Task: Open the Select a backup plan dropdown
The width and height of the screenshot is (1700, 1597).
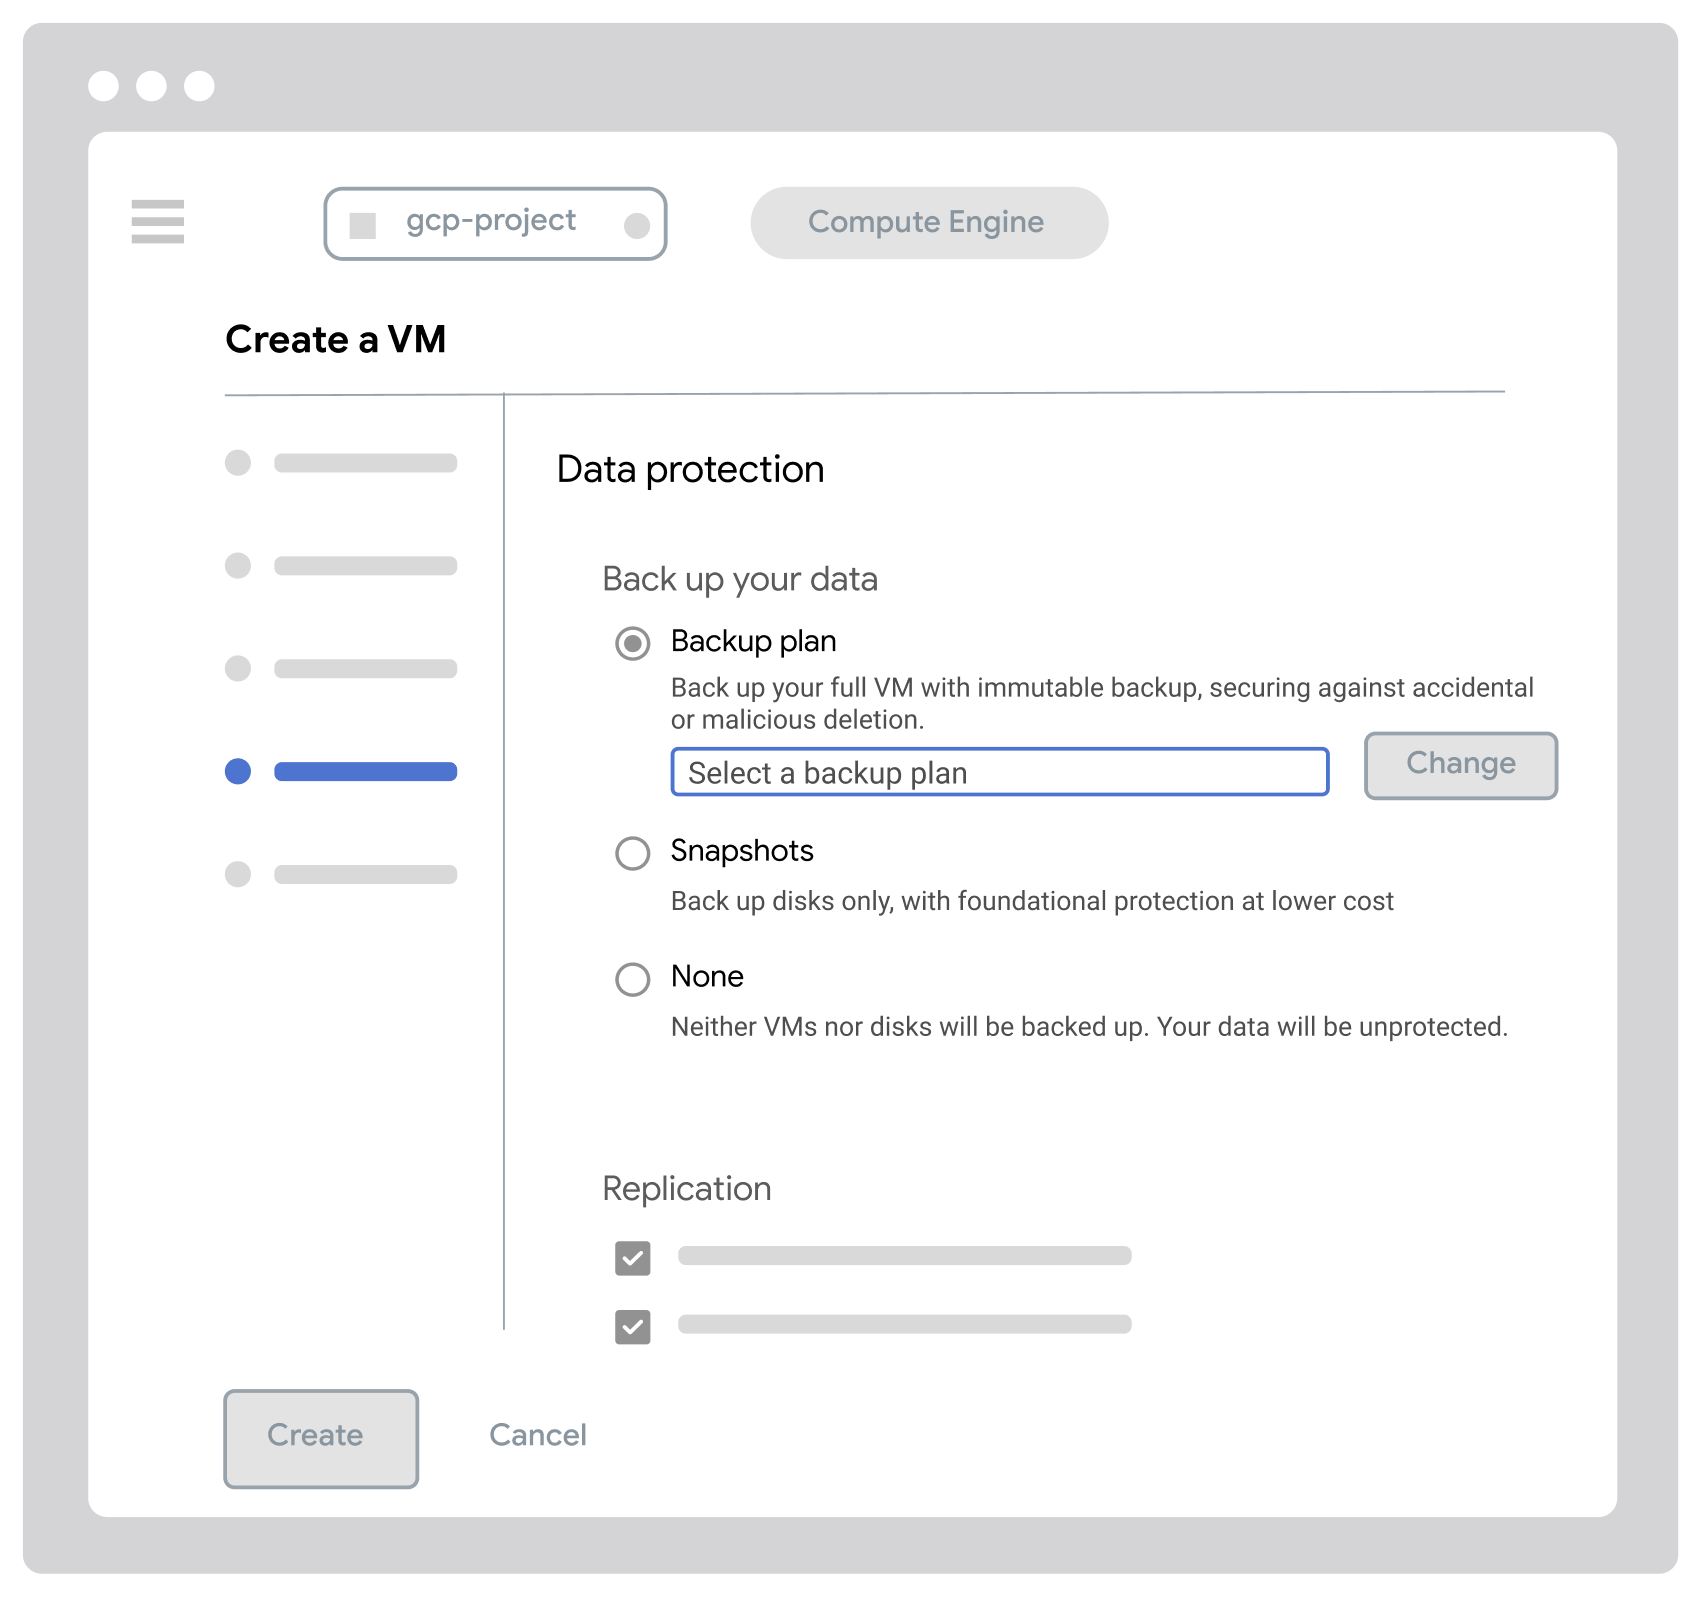Action: coord(998,772)
